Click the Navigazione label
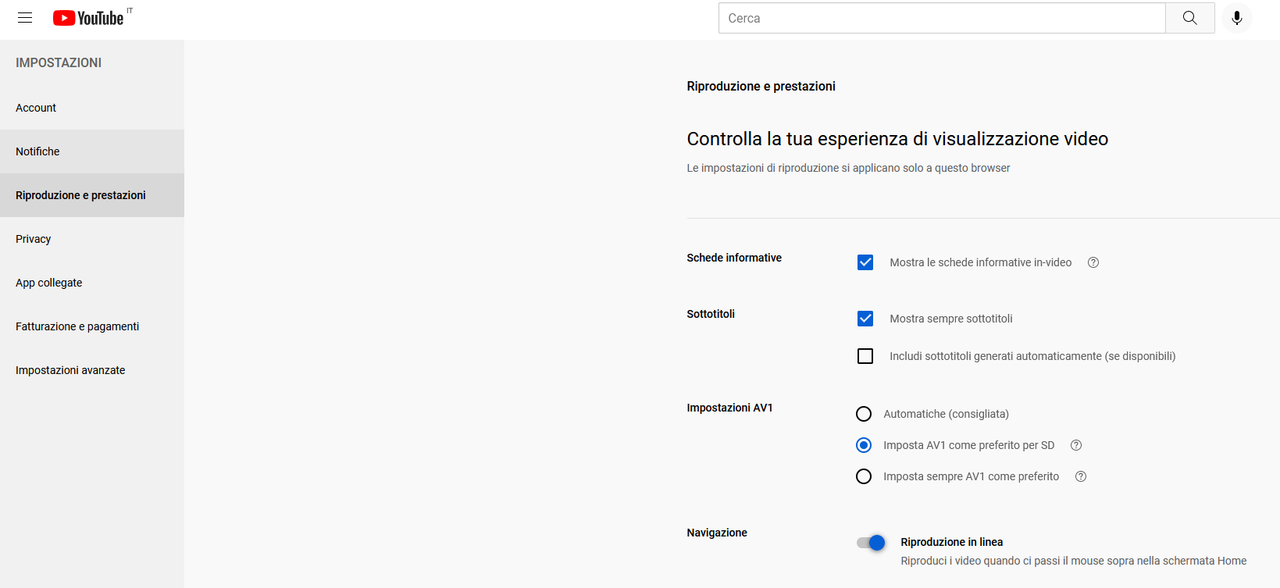 pos(717,533)
